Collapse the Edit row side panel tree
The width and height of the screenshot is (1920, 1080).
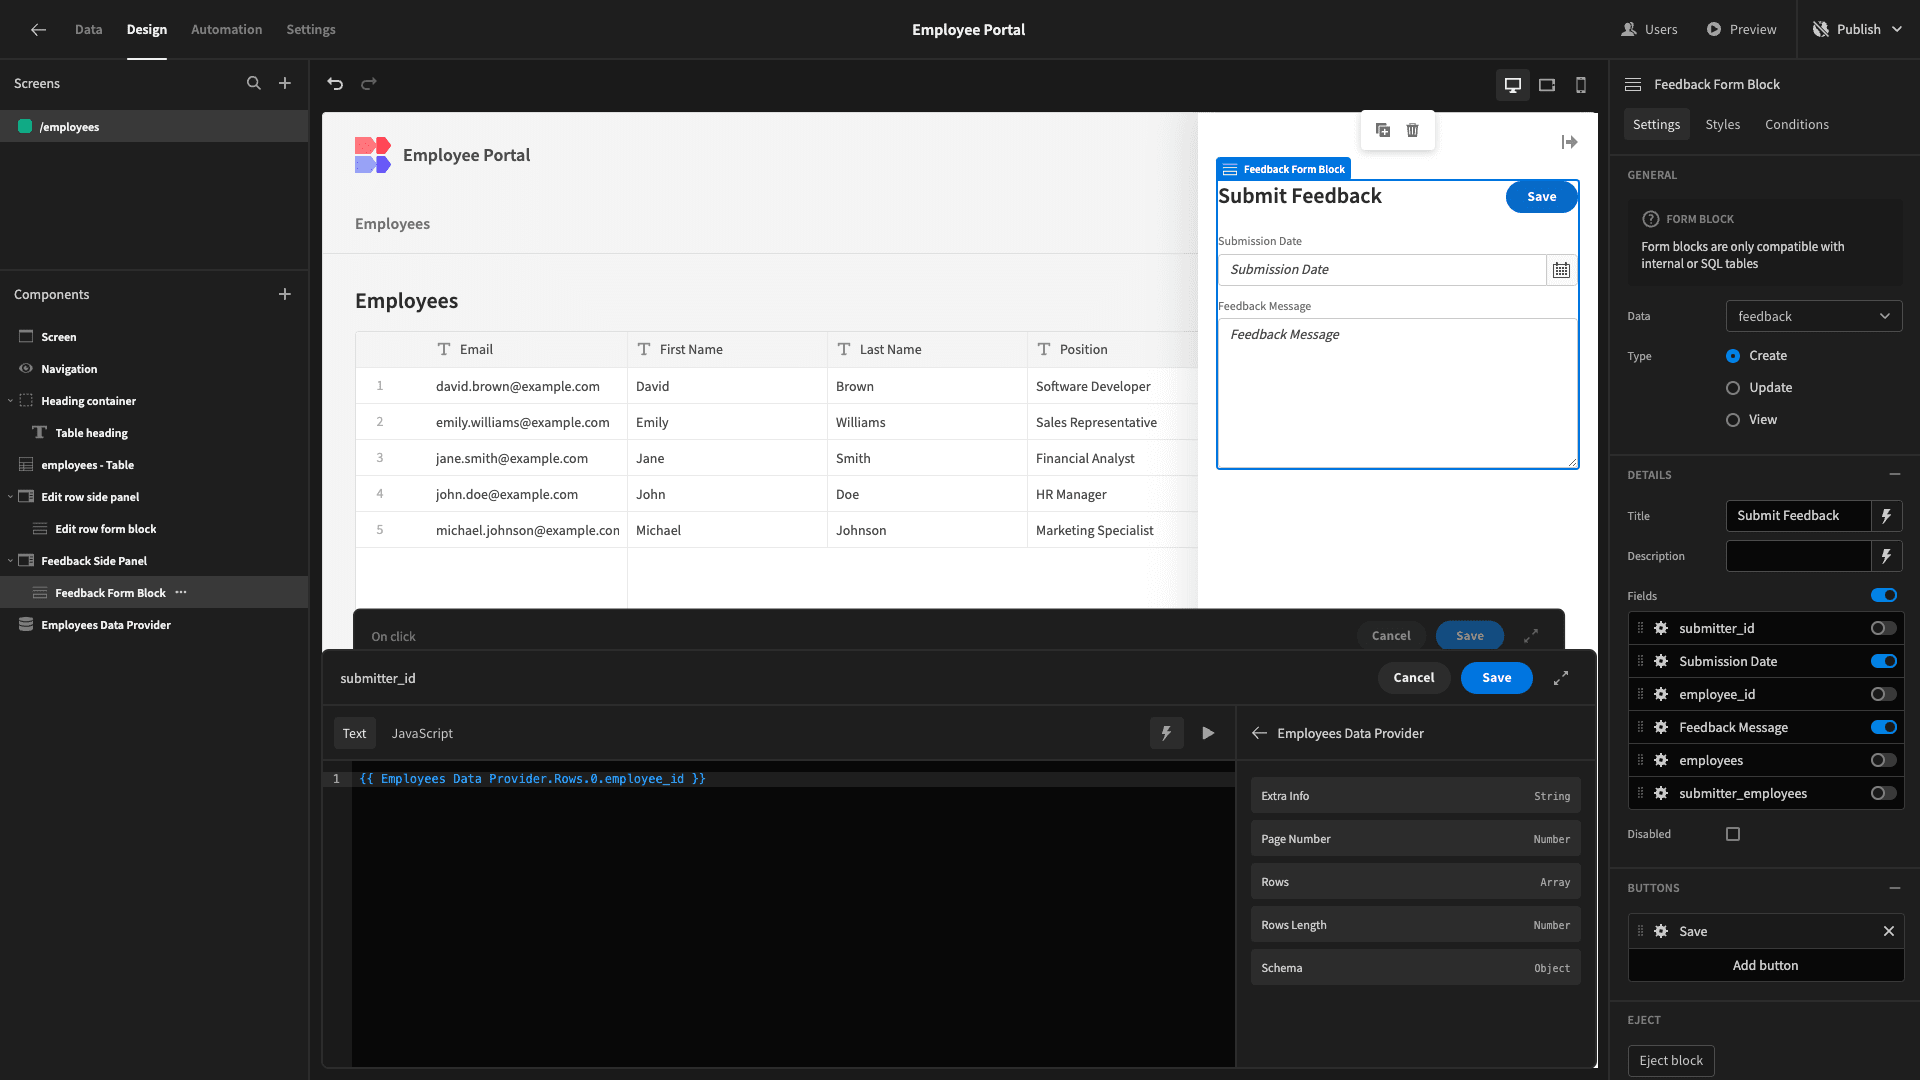[x=10, y=497]
